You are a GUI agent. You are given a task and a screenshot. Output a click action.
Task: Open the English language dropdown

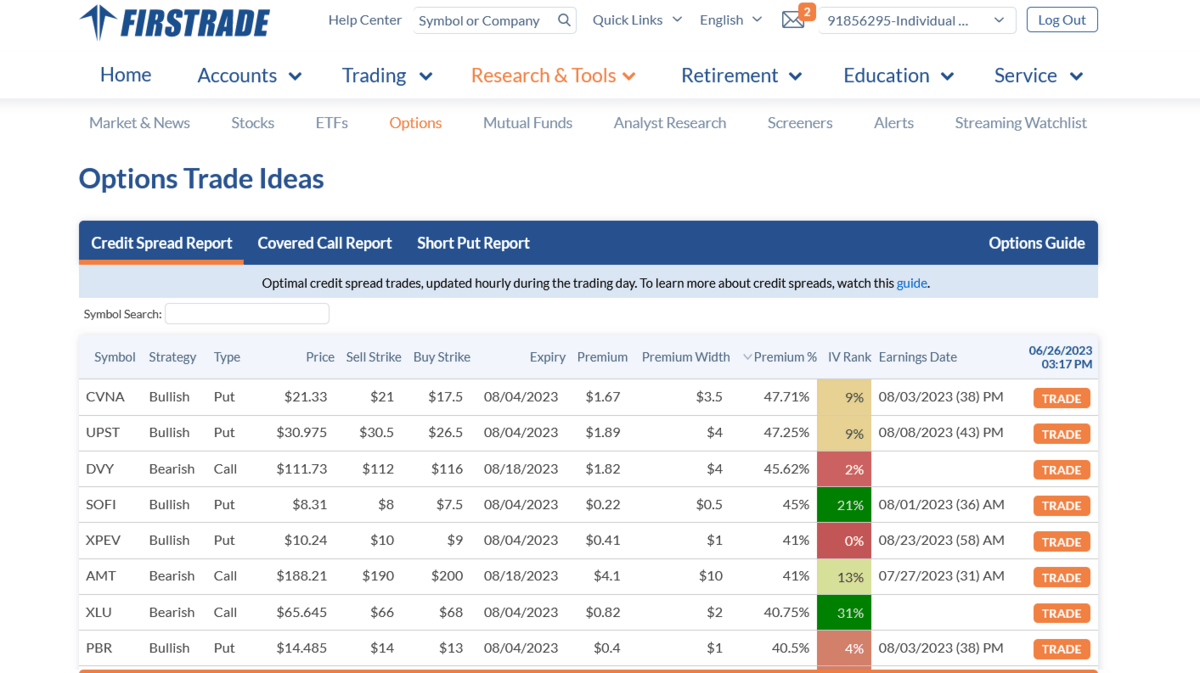(x=731, y=20)
